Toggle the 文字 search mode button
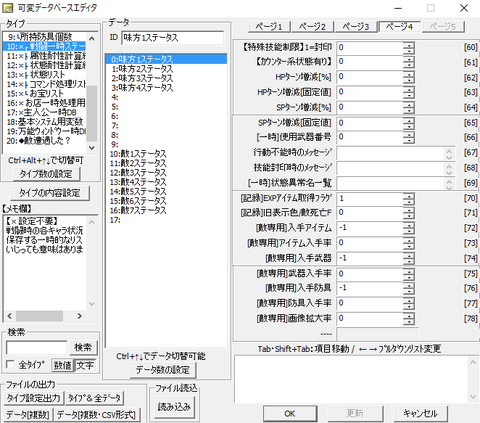Viewport: 480px width, 423px height. [85, 365]
